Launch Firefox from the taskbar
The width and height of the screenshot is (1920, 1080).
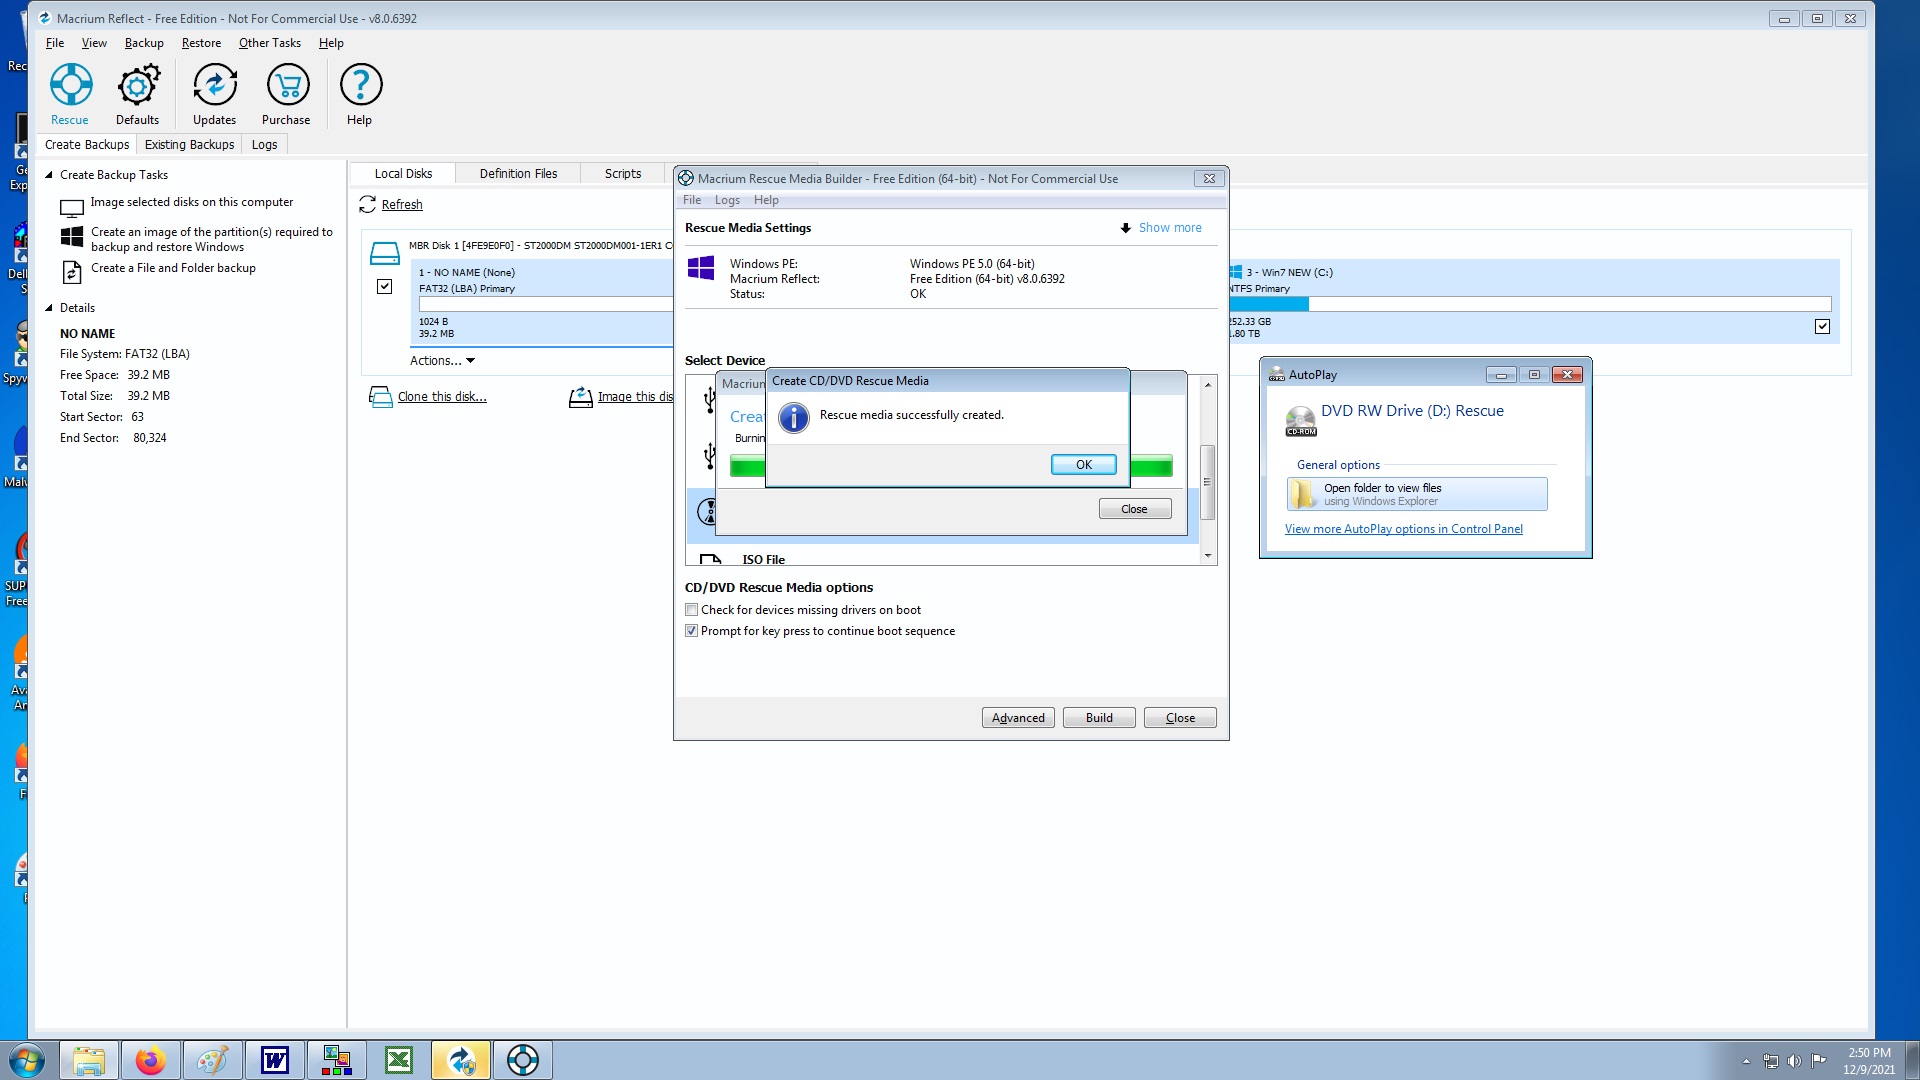tap(151, 1060)
